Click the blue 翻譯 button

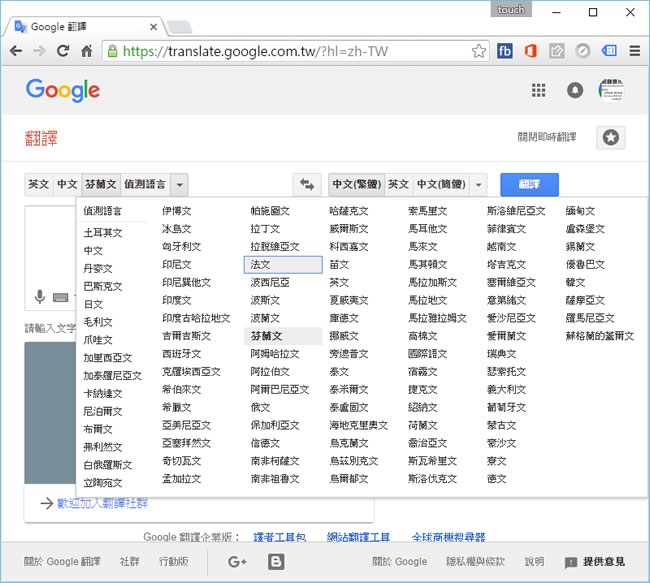[529, 185]
